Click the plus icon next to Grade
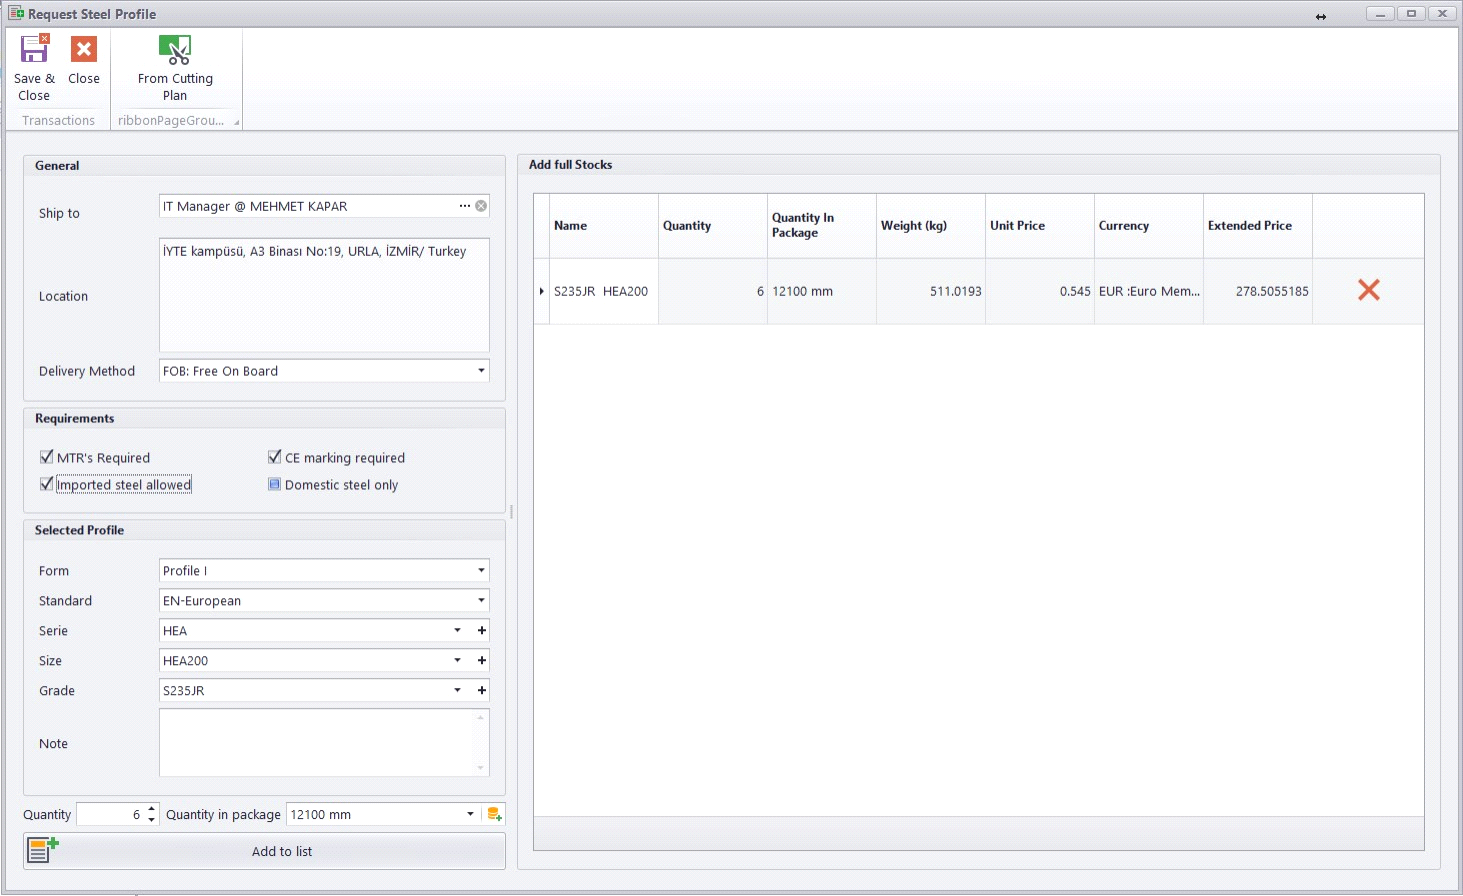 [x=482, y=691]
